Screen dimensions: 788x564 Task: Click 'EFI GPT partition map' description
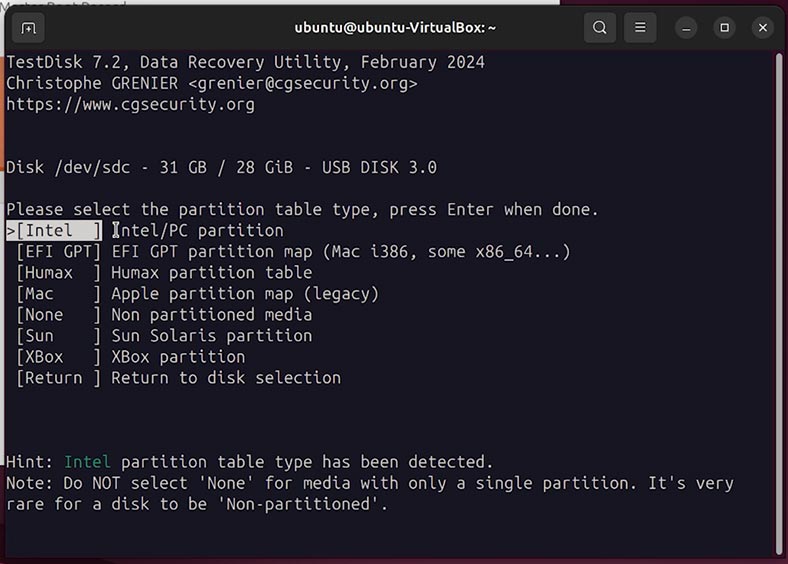point(212,252)
